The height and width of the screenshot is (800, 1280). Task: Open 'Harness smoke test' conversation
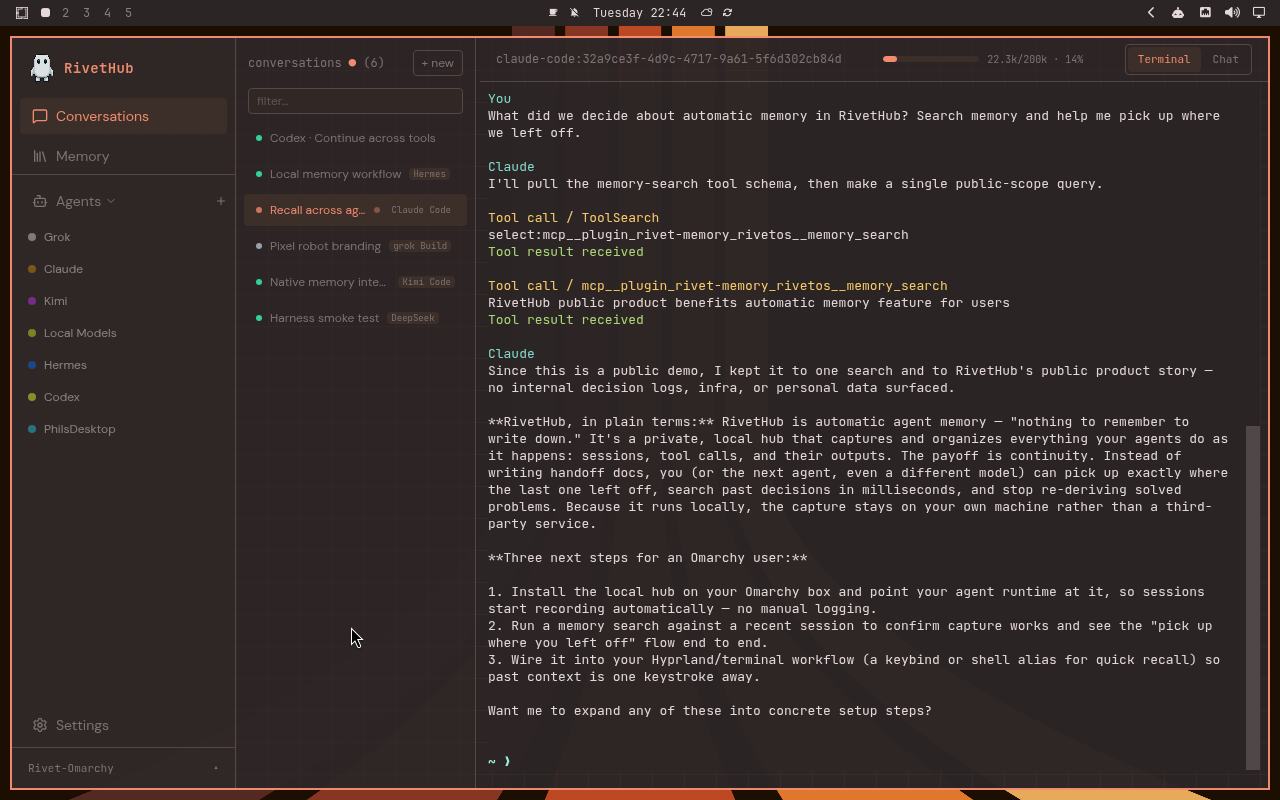(x=355, y=318)
